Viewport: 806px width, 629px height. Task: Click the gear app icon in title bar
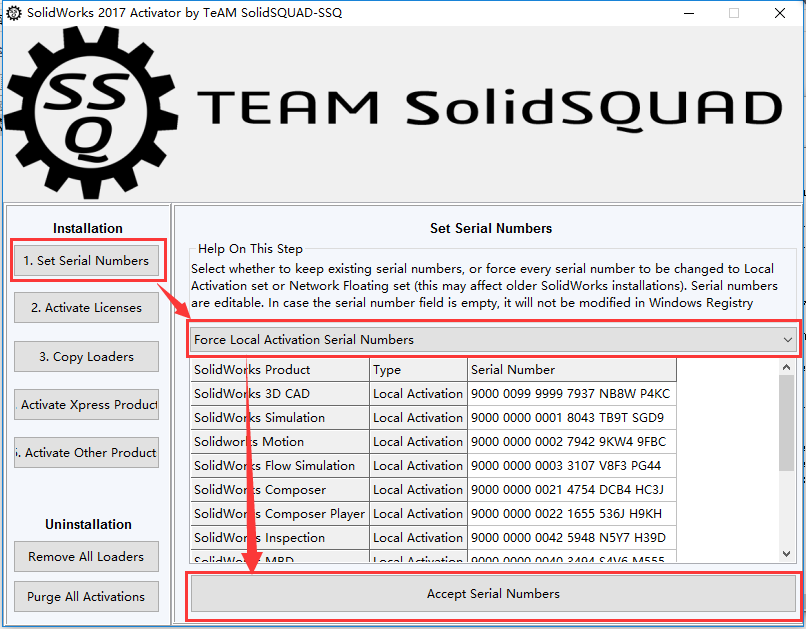coord(13,13)
